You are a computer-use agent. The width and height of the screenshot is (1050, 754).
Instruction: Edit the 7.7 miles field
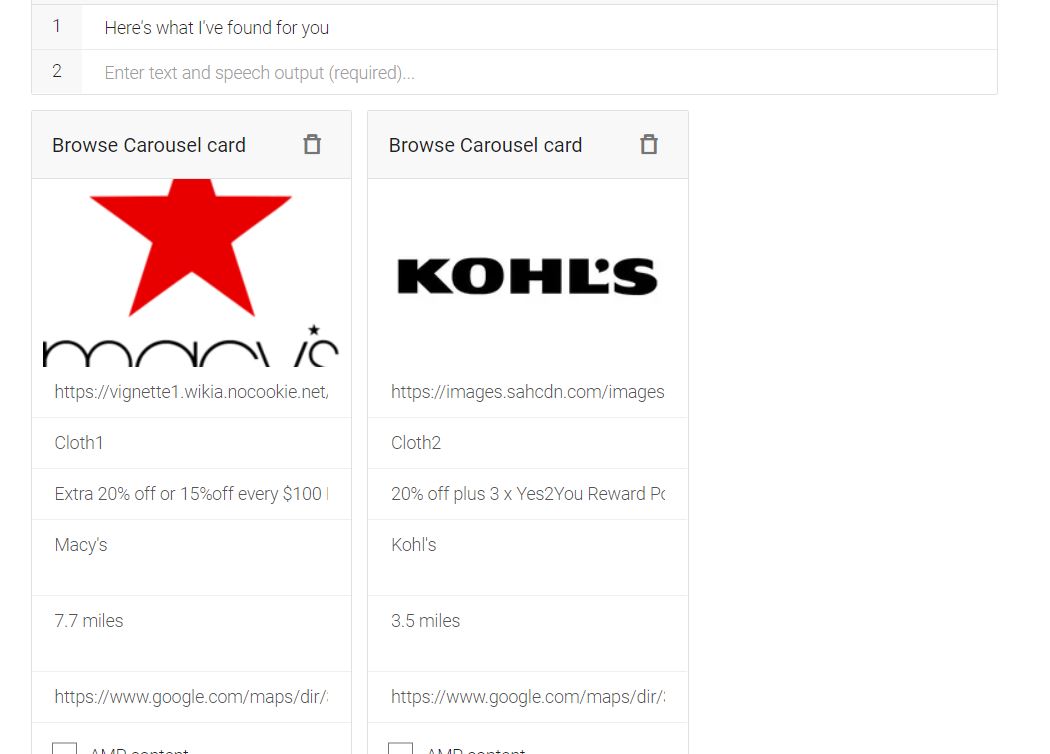192,633
